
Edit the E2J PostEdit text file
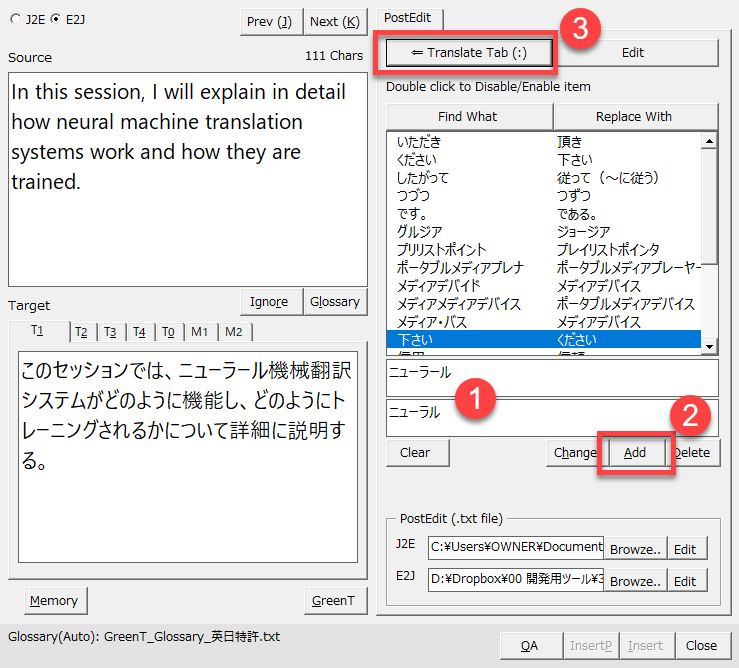(x=684, y=581)
